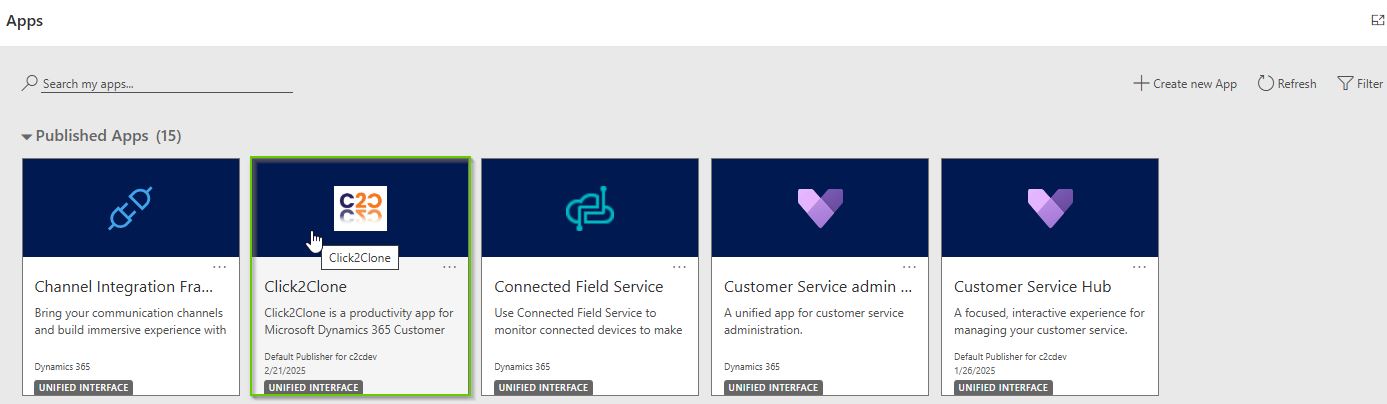Image resolution: width=1387 pixels, height=404 pixels.
Task: Open the Connected Field Service title
Action: click(579, 287)
